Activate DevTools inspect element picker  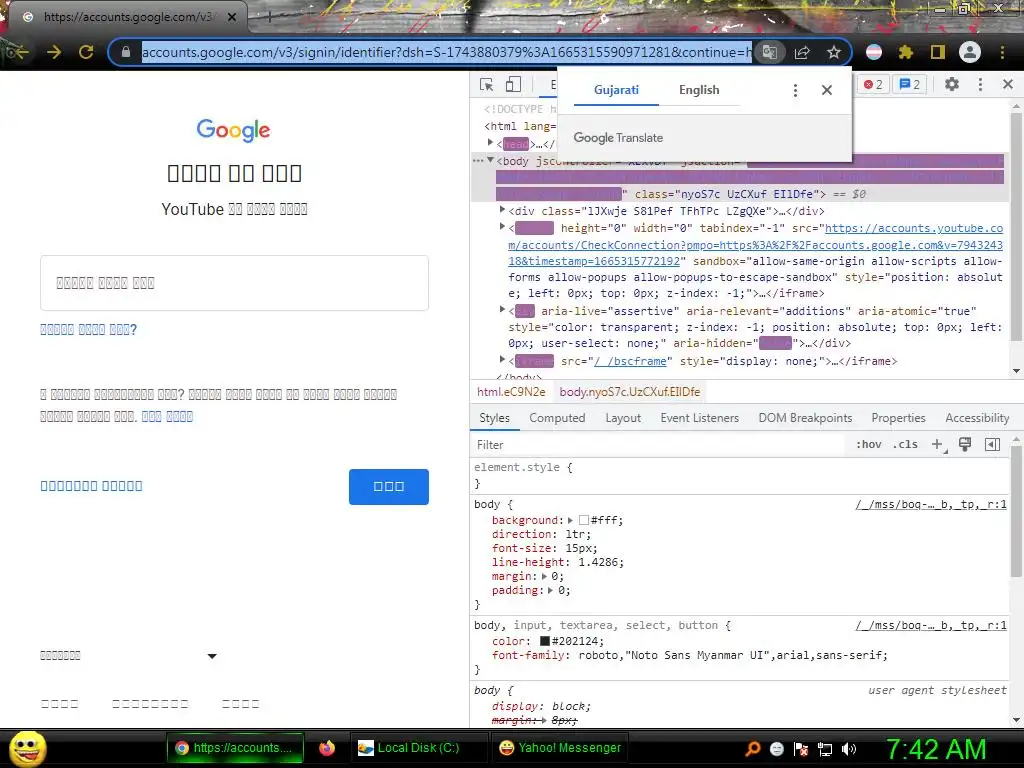(x=487, y=85)
